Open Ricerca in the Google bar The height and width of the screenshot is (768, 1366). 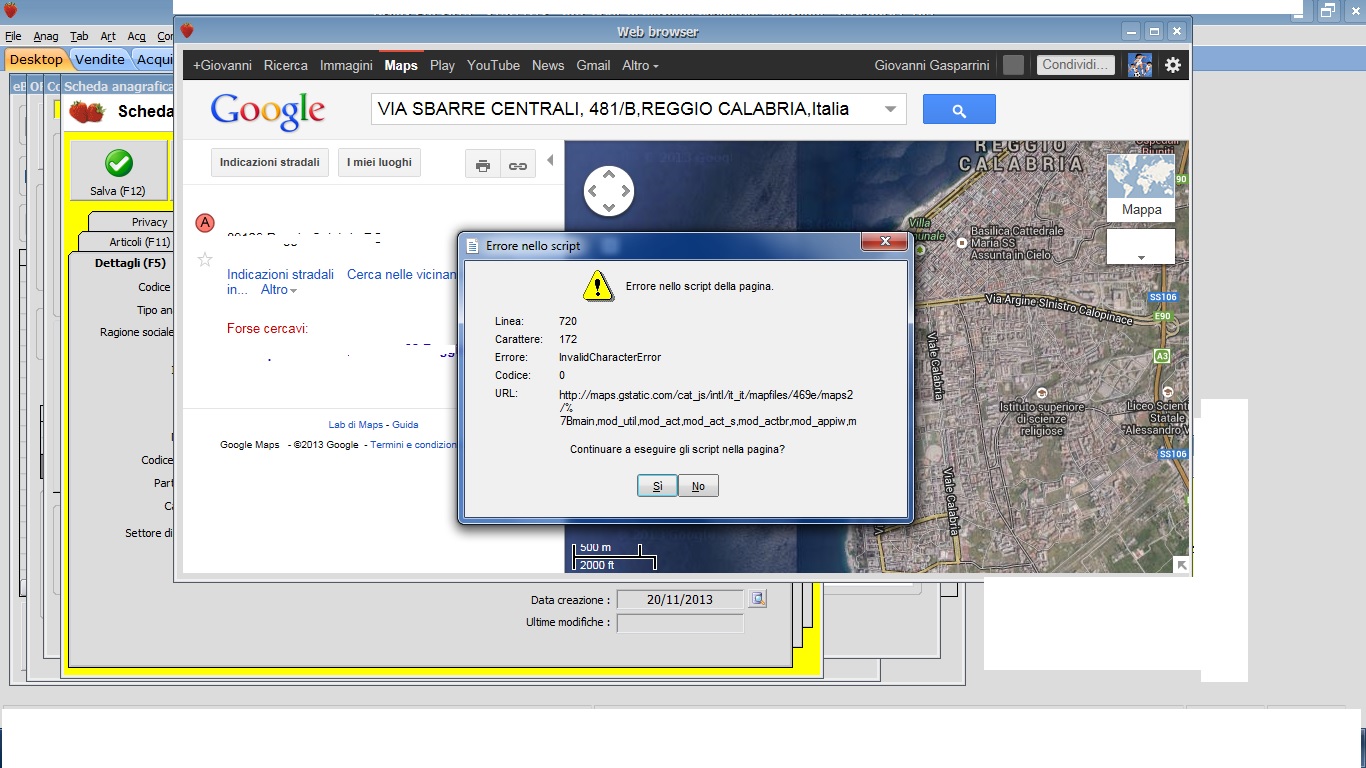coord(286,65)
